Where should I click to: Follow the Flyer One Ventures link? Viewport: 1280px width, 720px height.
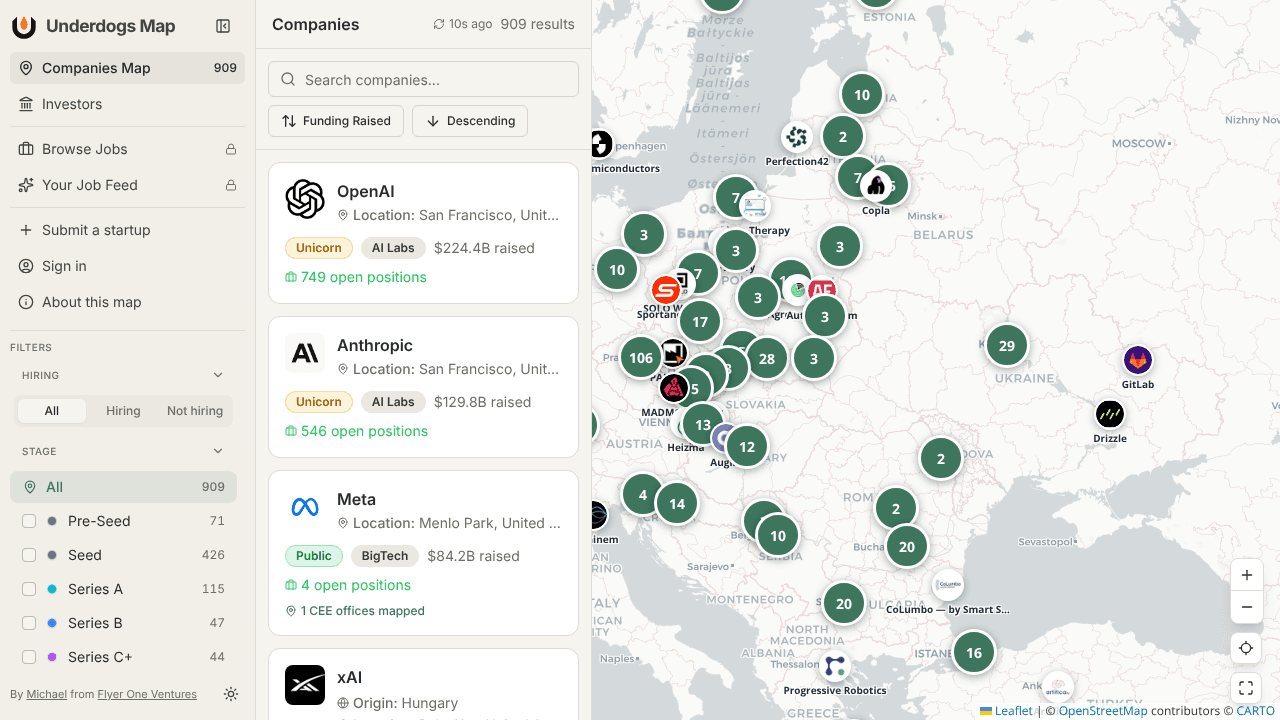[147, 694]
